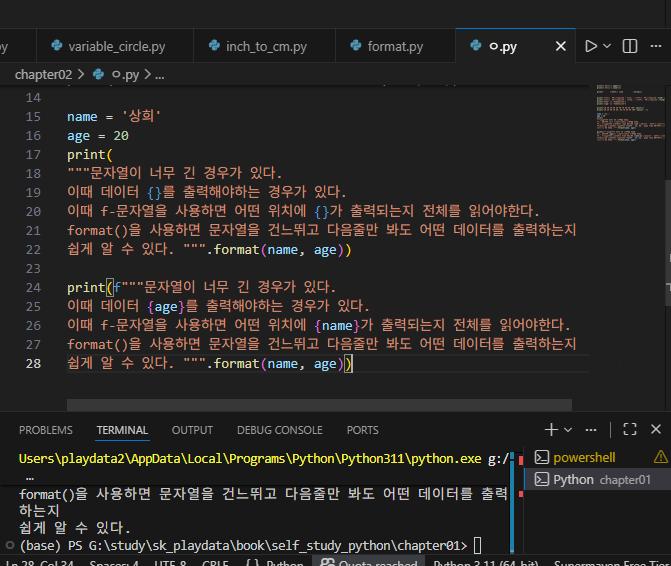
Task: Click Quota reached in status bar
Action: click(x=368, y=563)
